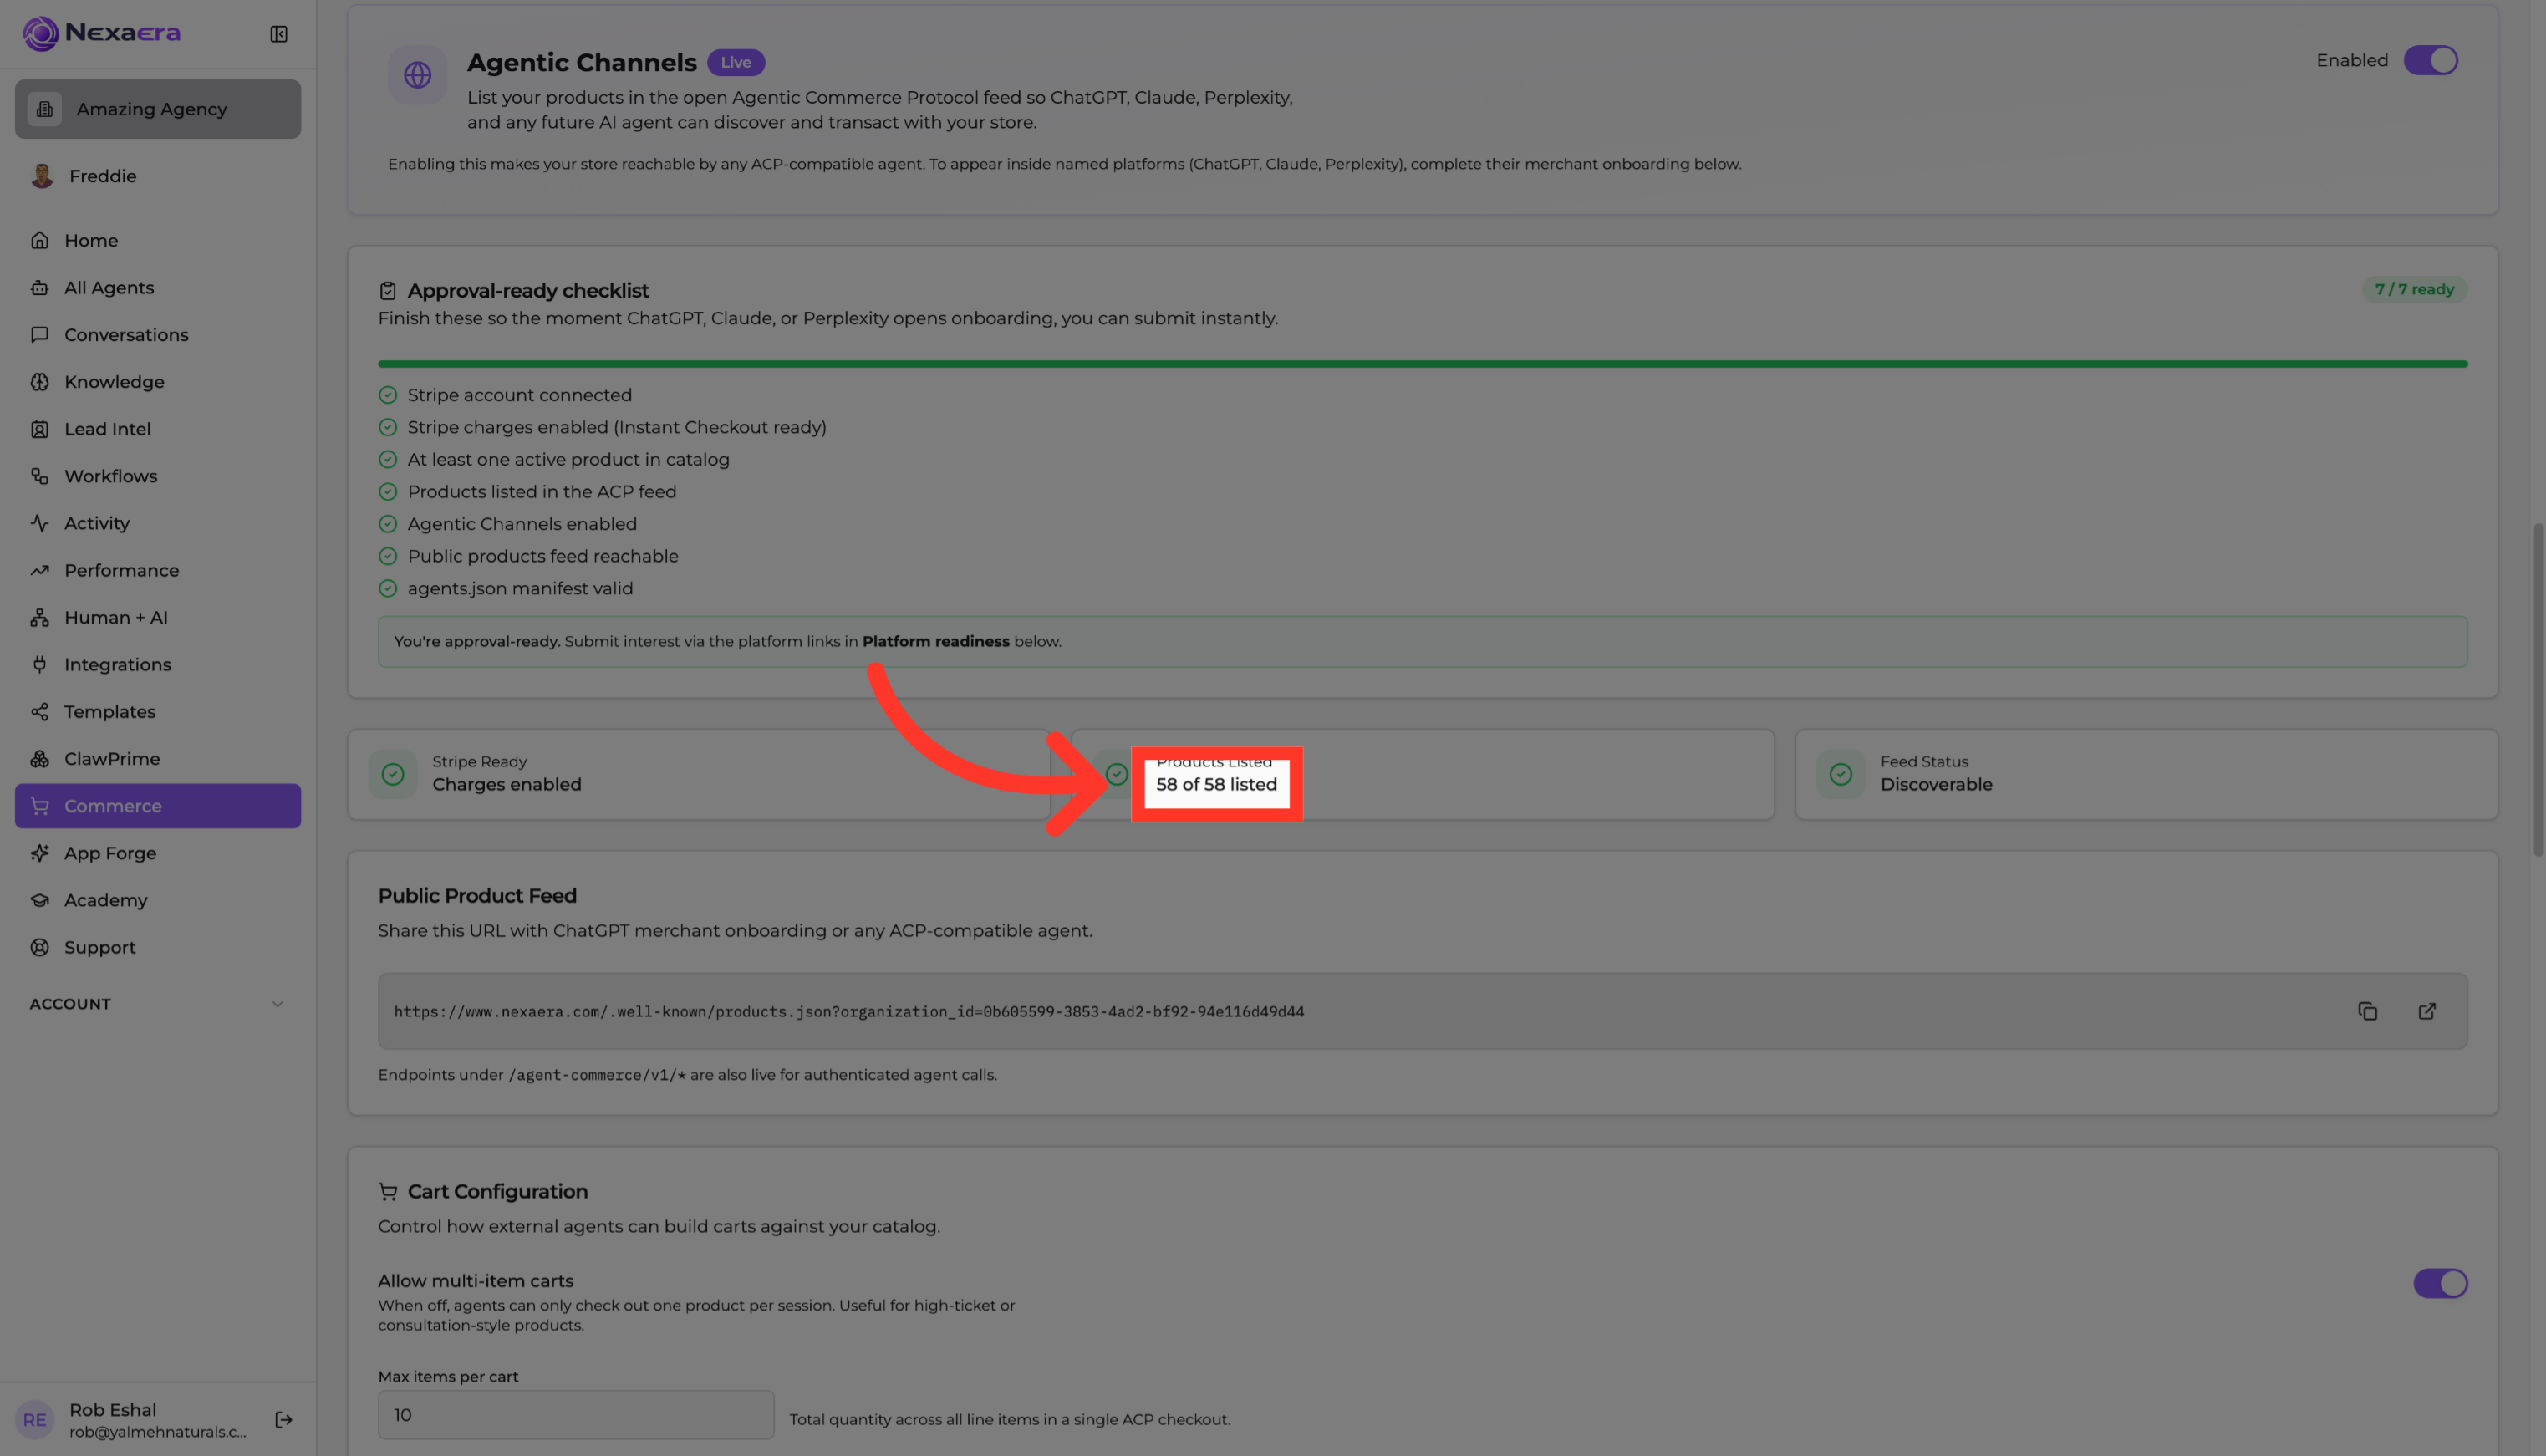Click the logout icon beside Rob Eshal
This screenshot has width=2546, height=1456.
[x=284, y=1419]
